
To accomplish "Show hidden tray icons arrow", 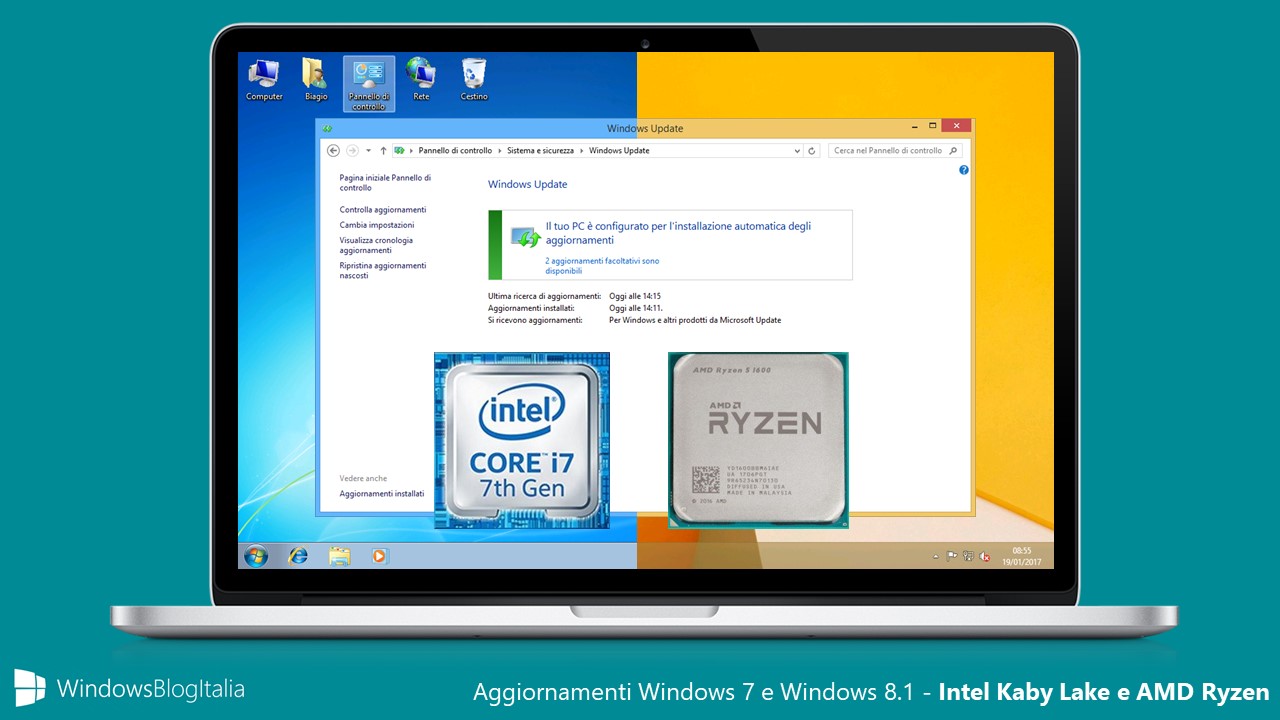I will [936, 556].
